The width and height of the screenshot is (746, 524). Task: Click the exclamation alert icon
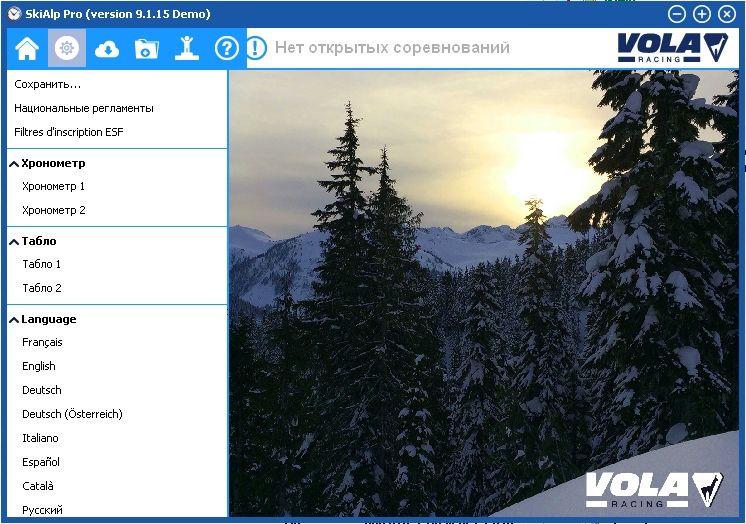click(x=256, y=48)
